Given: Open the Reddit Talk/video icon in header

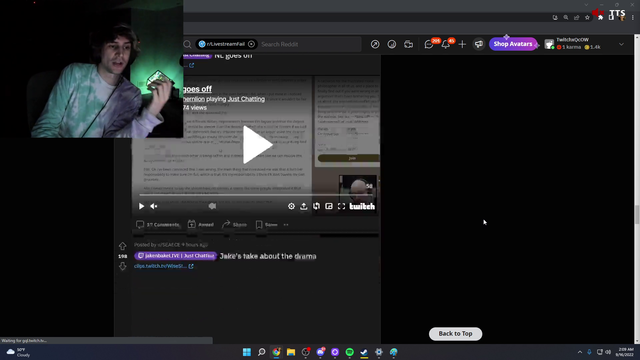Looking at the screenshot, I should [x=408, y=44].
